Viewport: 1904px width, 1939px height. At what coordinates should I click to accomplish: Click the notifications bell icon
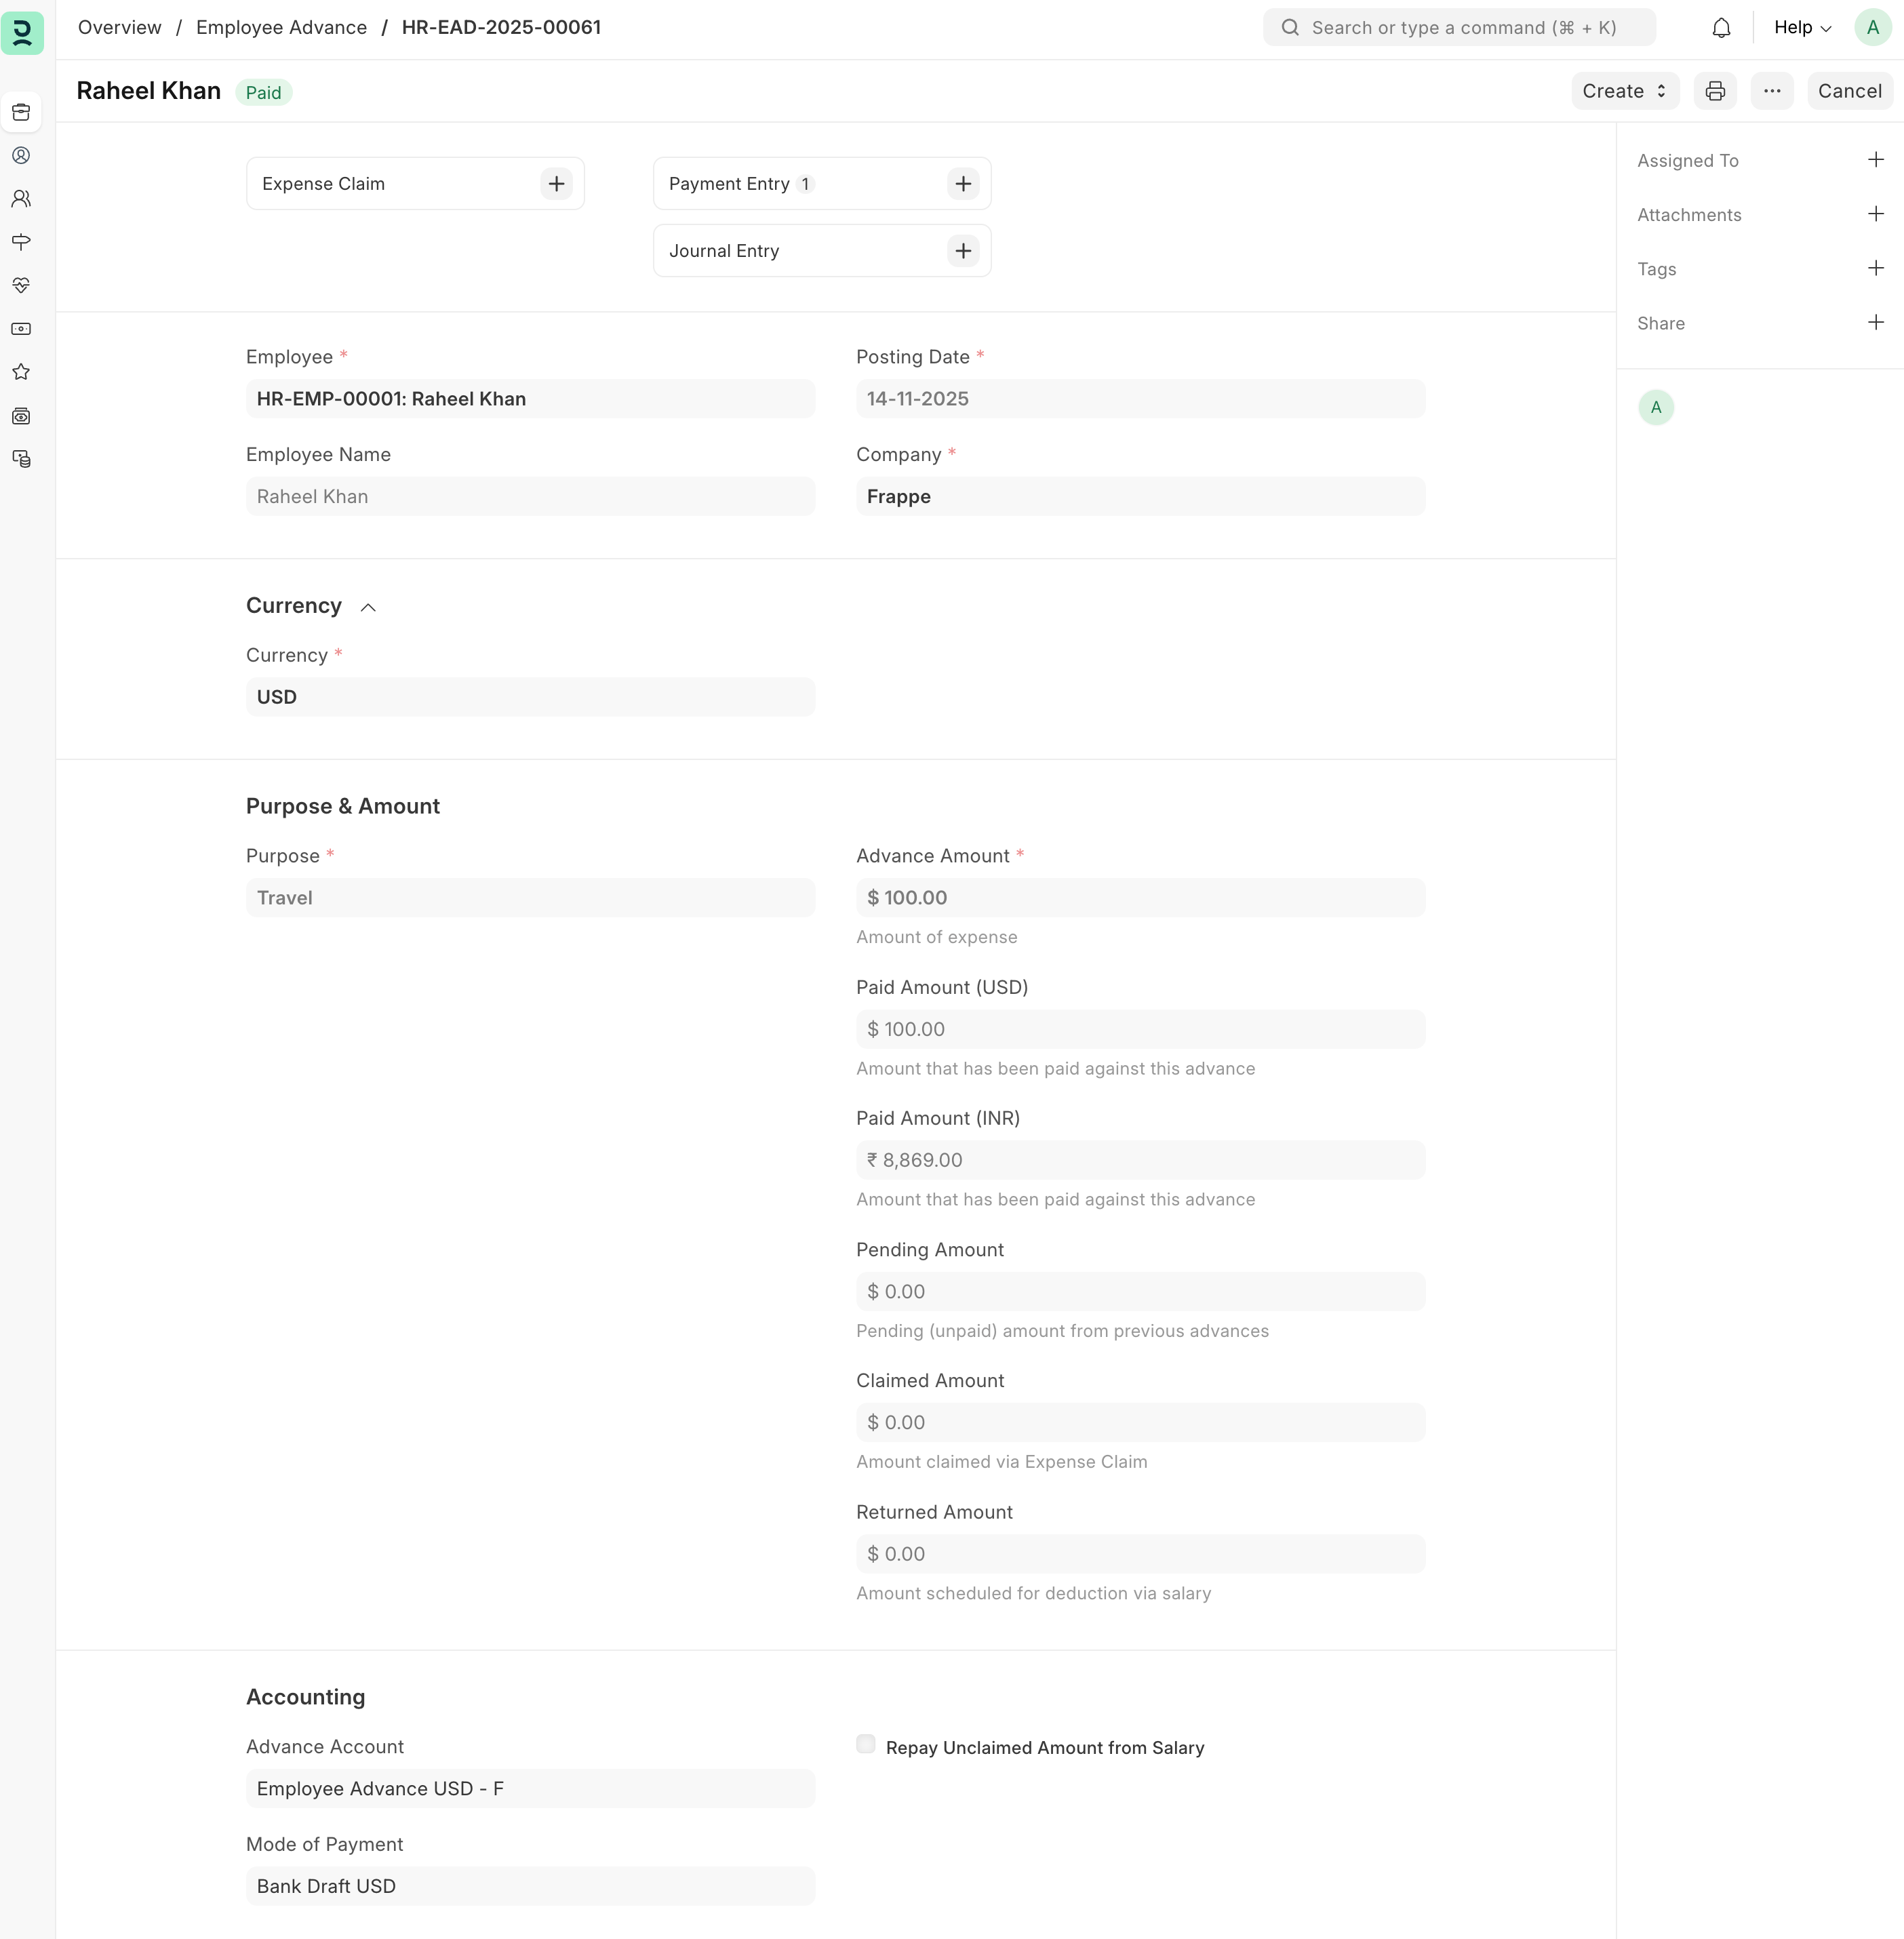(x=1720, y=28)
